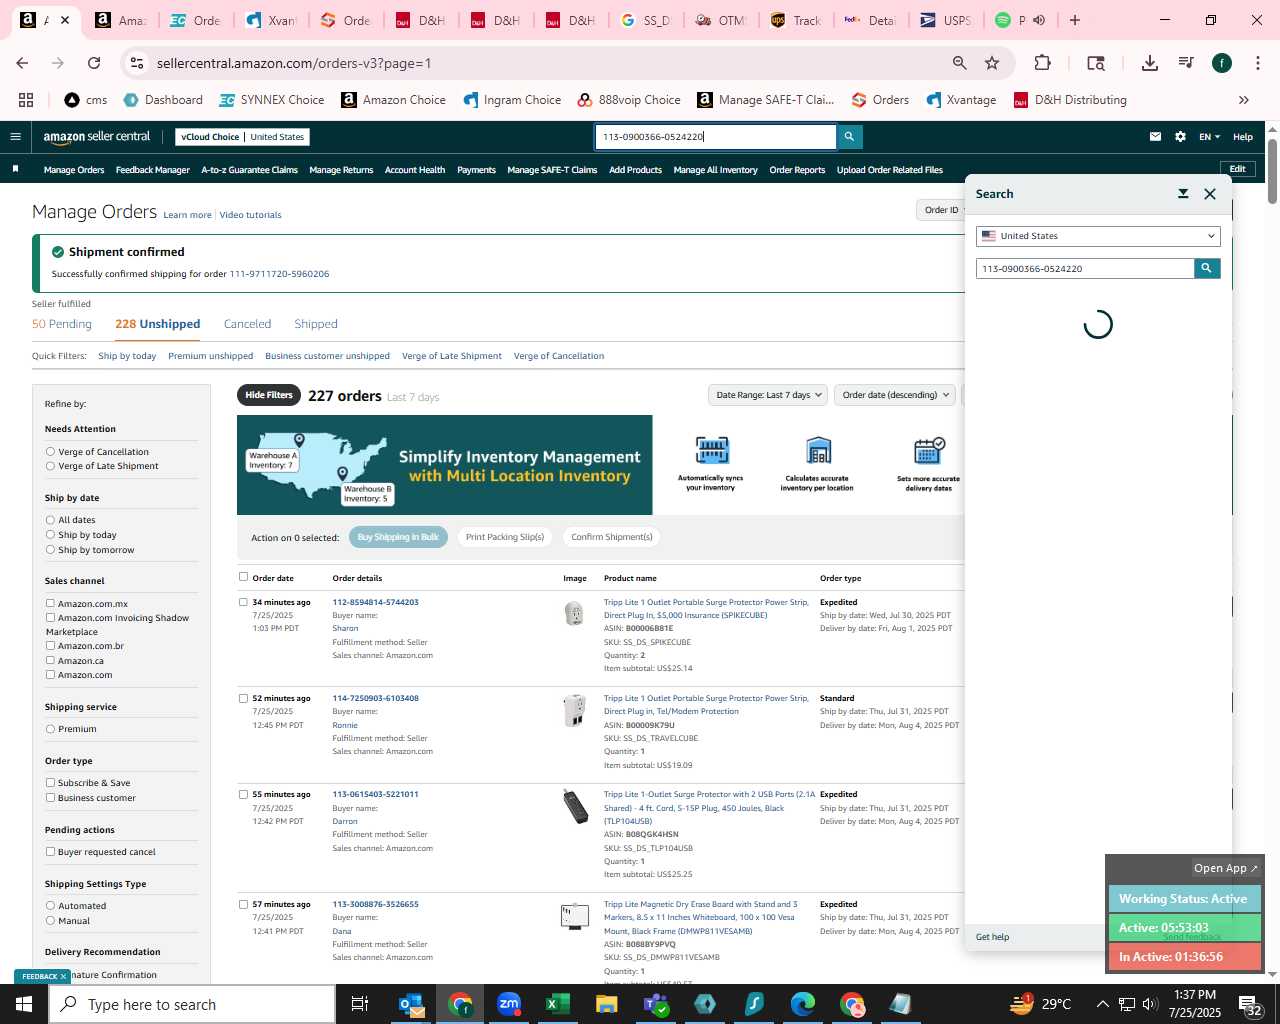Check the select-all orders checkbox

point(243,577)
